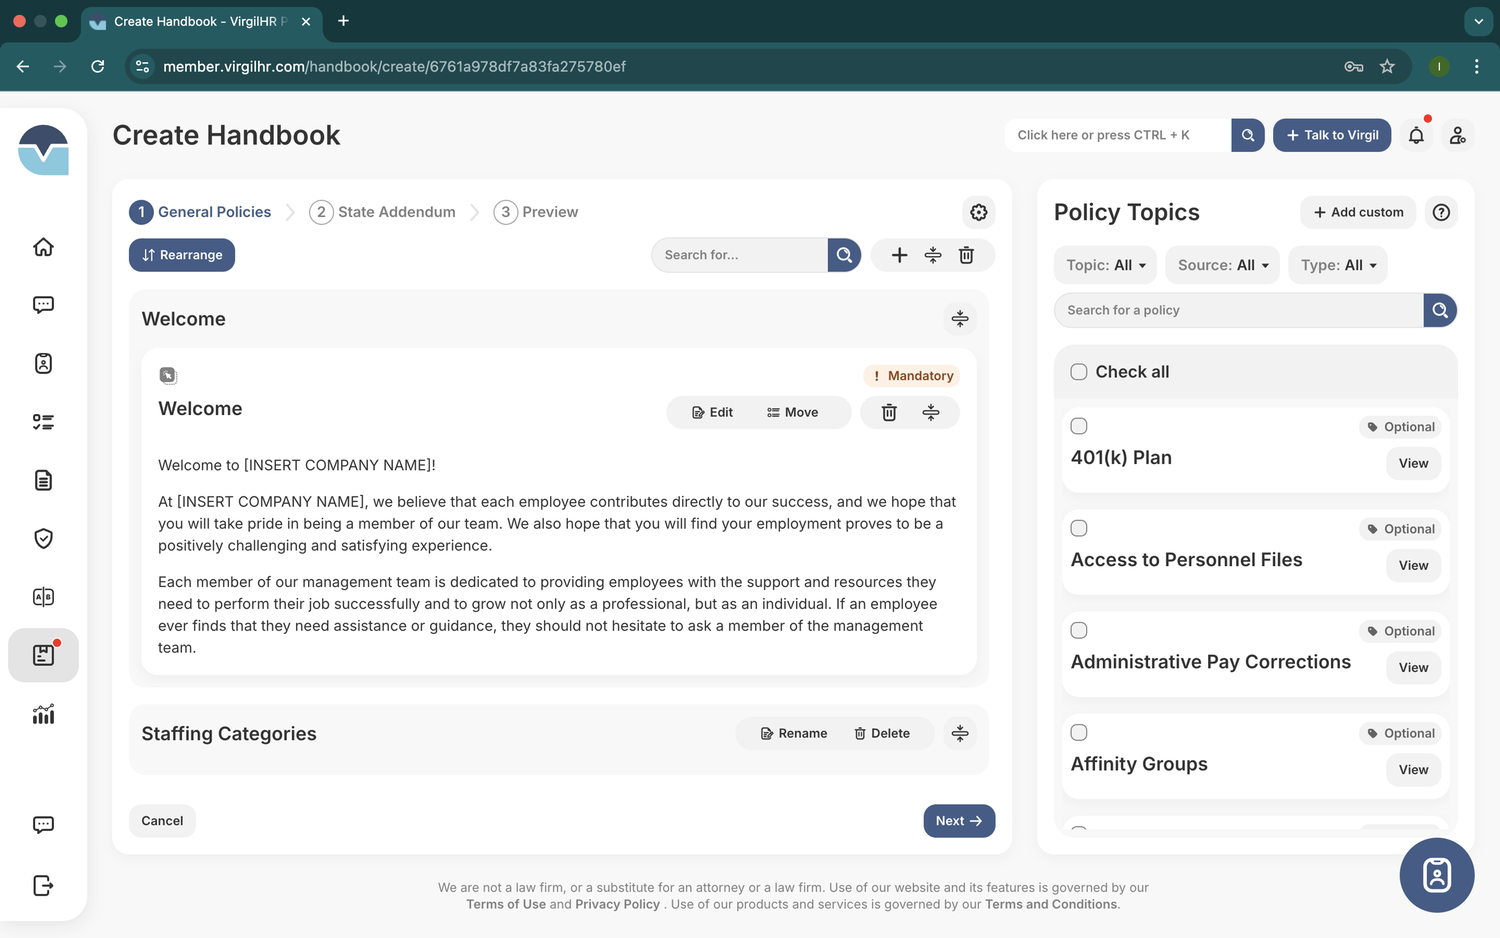Open the employee ID badge icon in sidebar
This screenshot has width=1500, height=938.
tap(43, 363)
